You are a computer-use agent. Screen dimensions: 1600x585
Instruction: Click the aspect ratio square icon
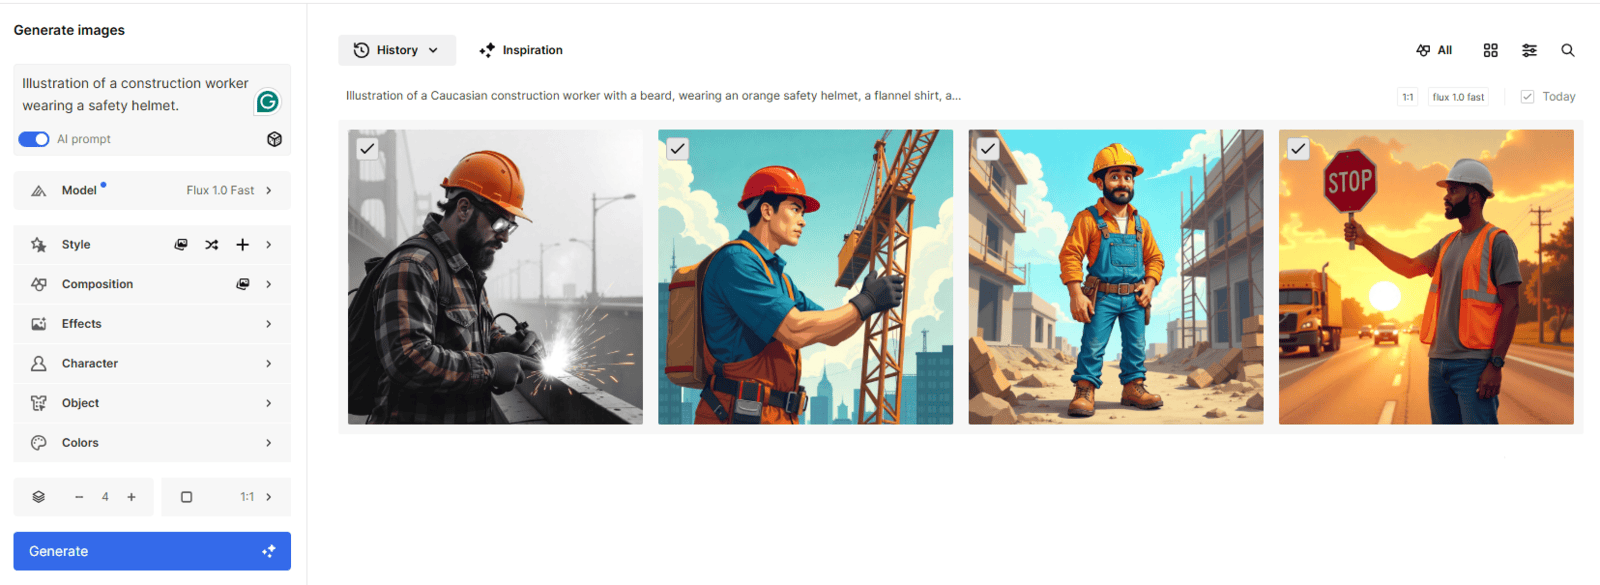tap(186, 497)
